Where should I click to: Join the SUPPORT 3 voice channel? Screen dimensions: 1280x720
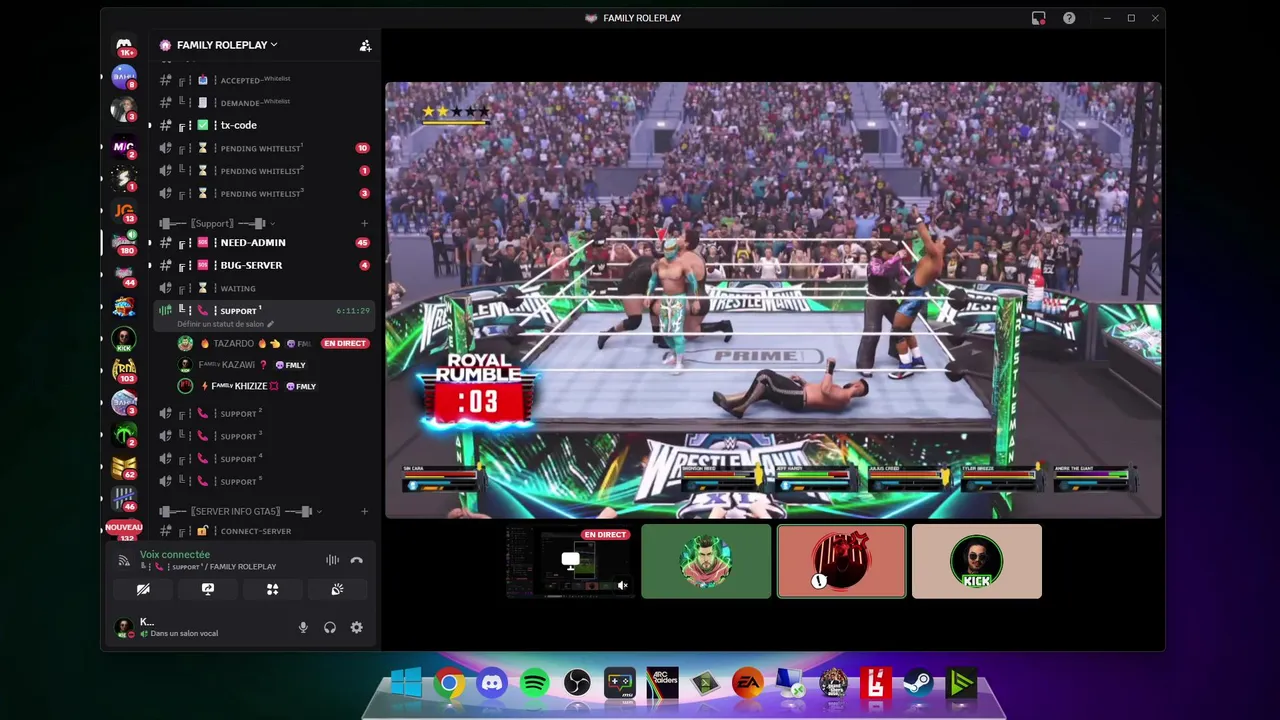pyautogui.click(x=265, y=436)
